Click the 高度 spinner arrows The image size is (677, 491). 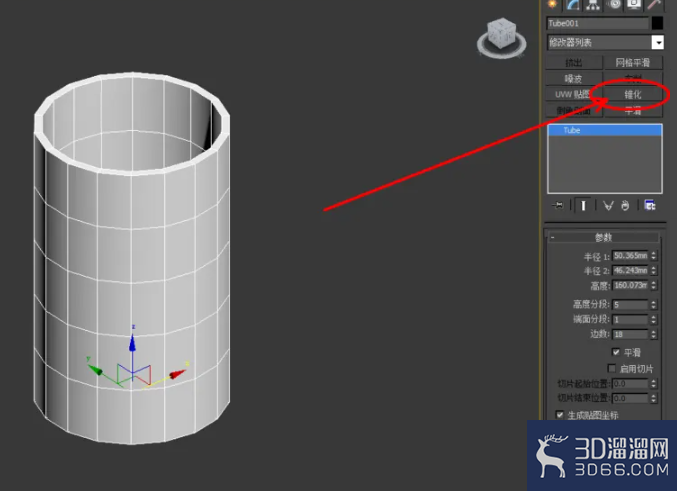tap(654, 285)
